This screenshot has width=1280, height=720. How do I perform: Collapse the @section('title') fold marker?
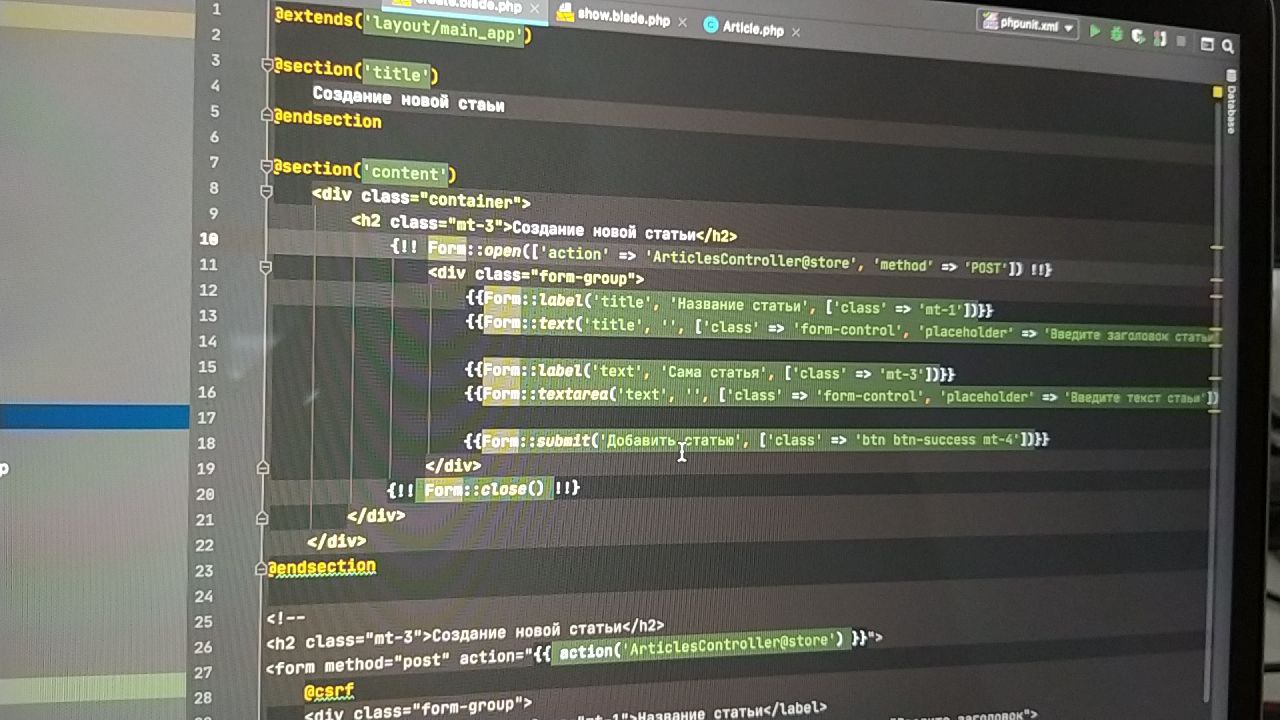point(267,65)
